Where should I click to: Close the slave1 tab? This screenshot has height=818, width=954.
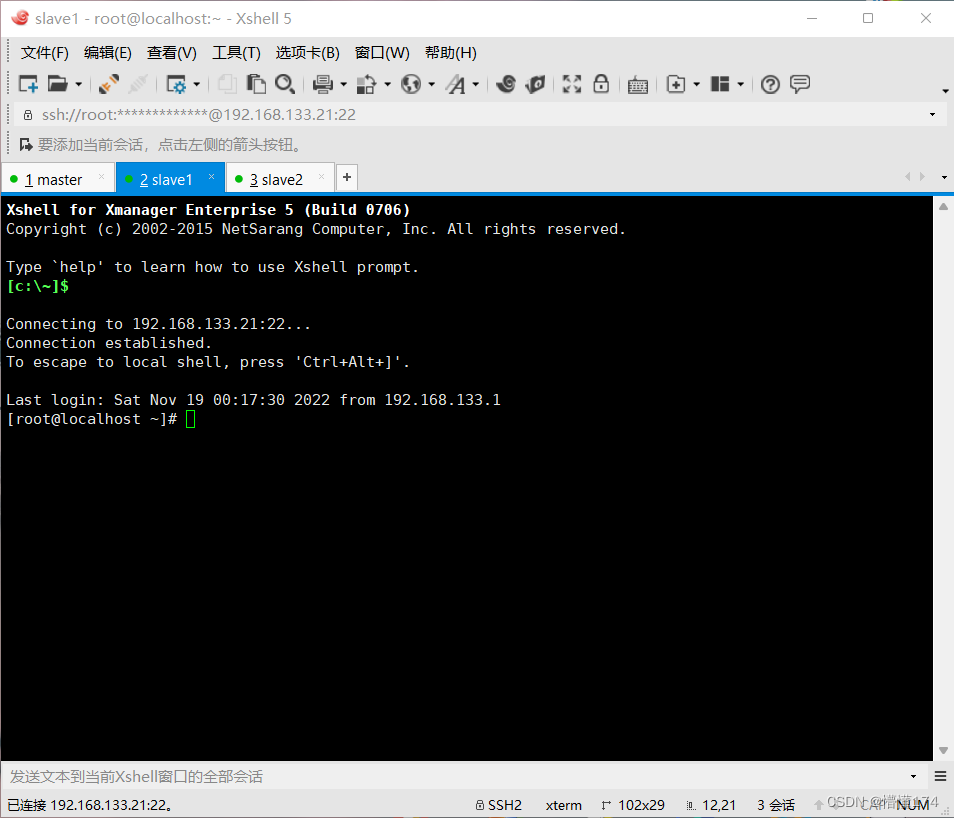pos(211,177)
